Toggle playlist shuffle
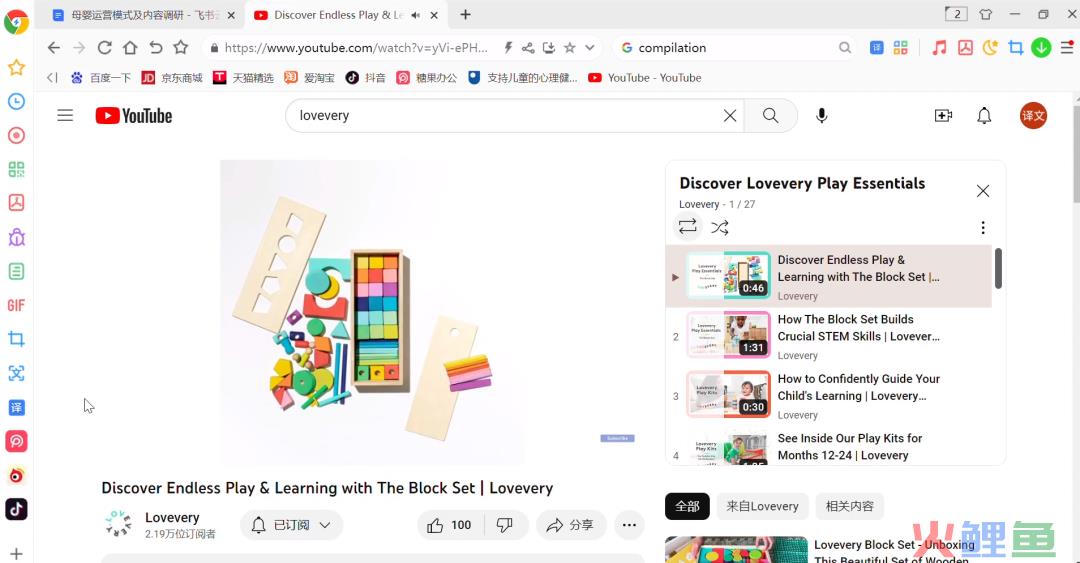Viewport: 1080px width, 563px height. [x=720, y=227]
